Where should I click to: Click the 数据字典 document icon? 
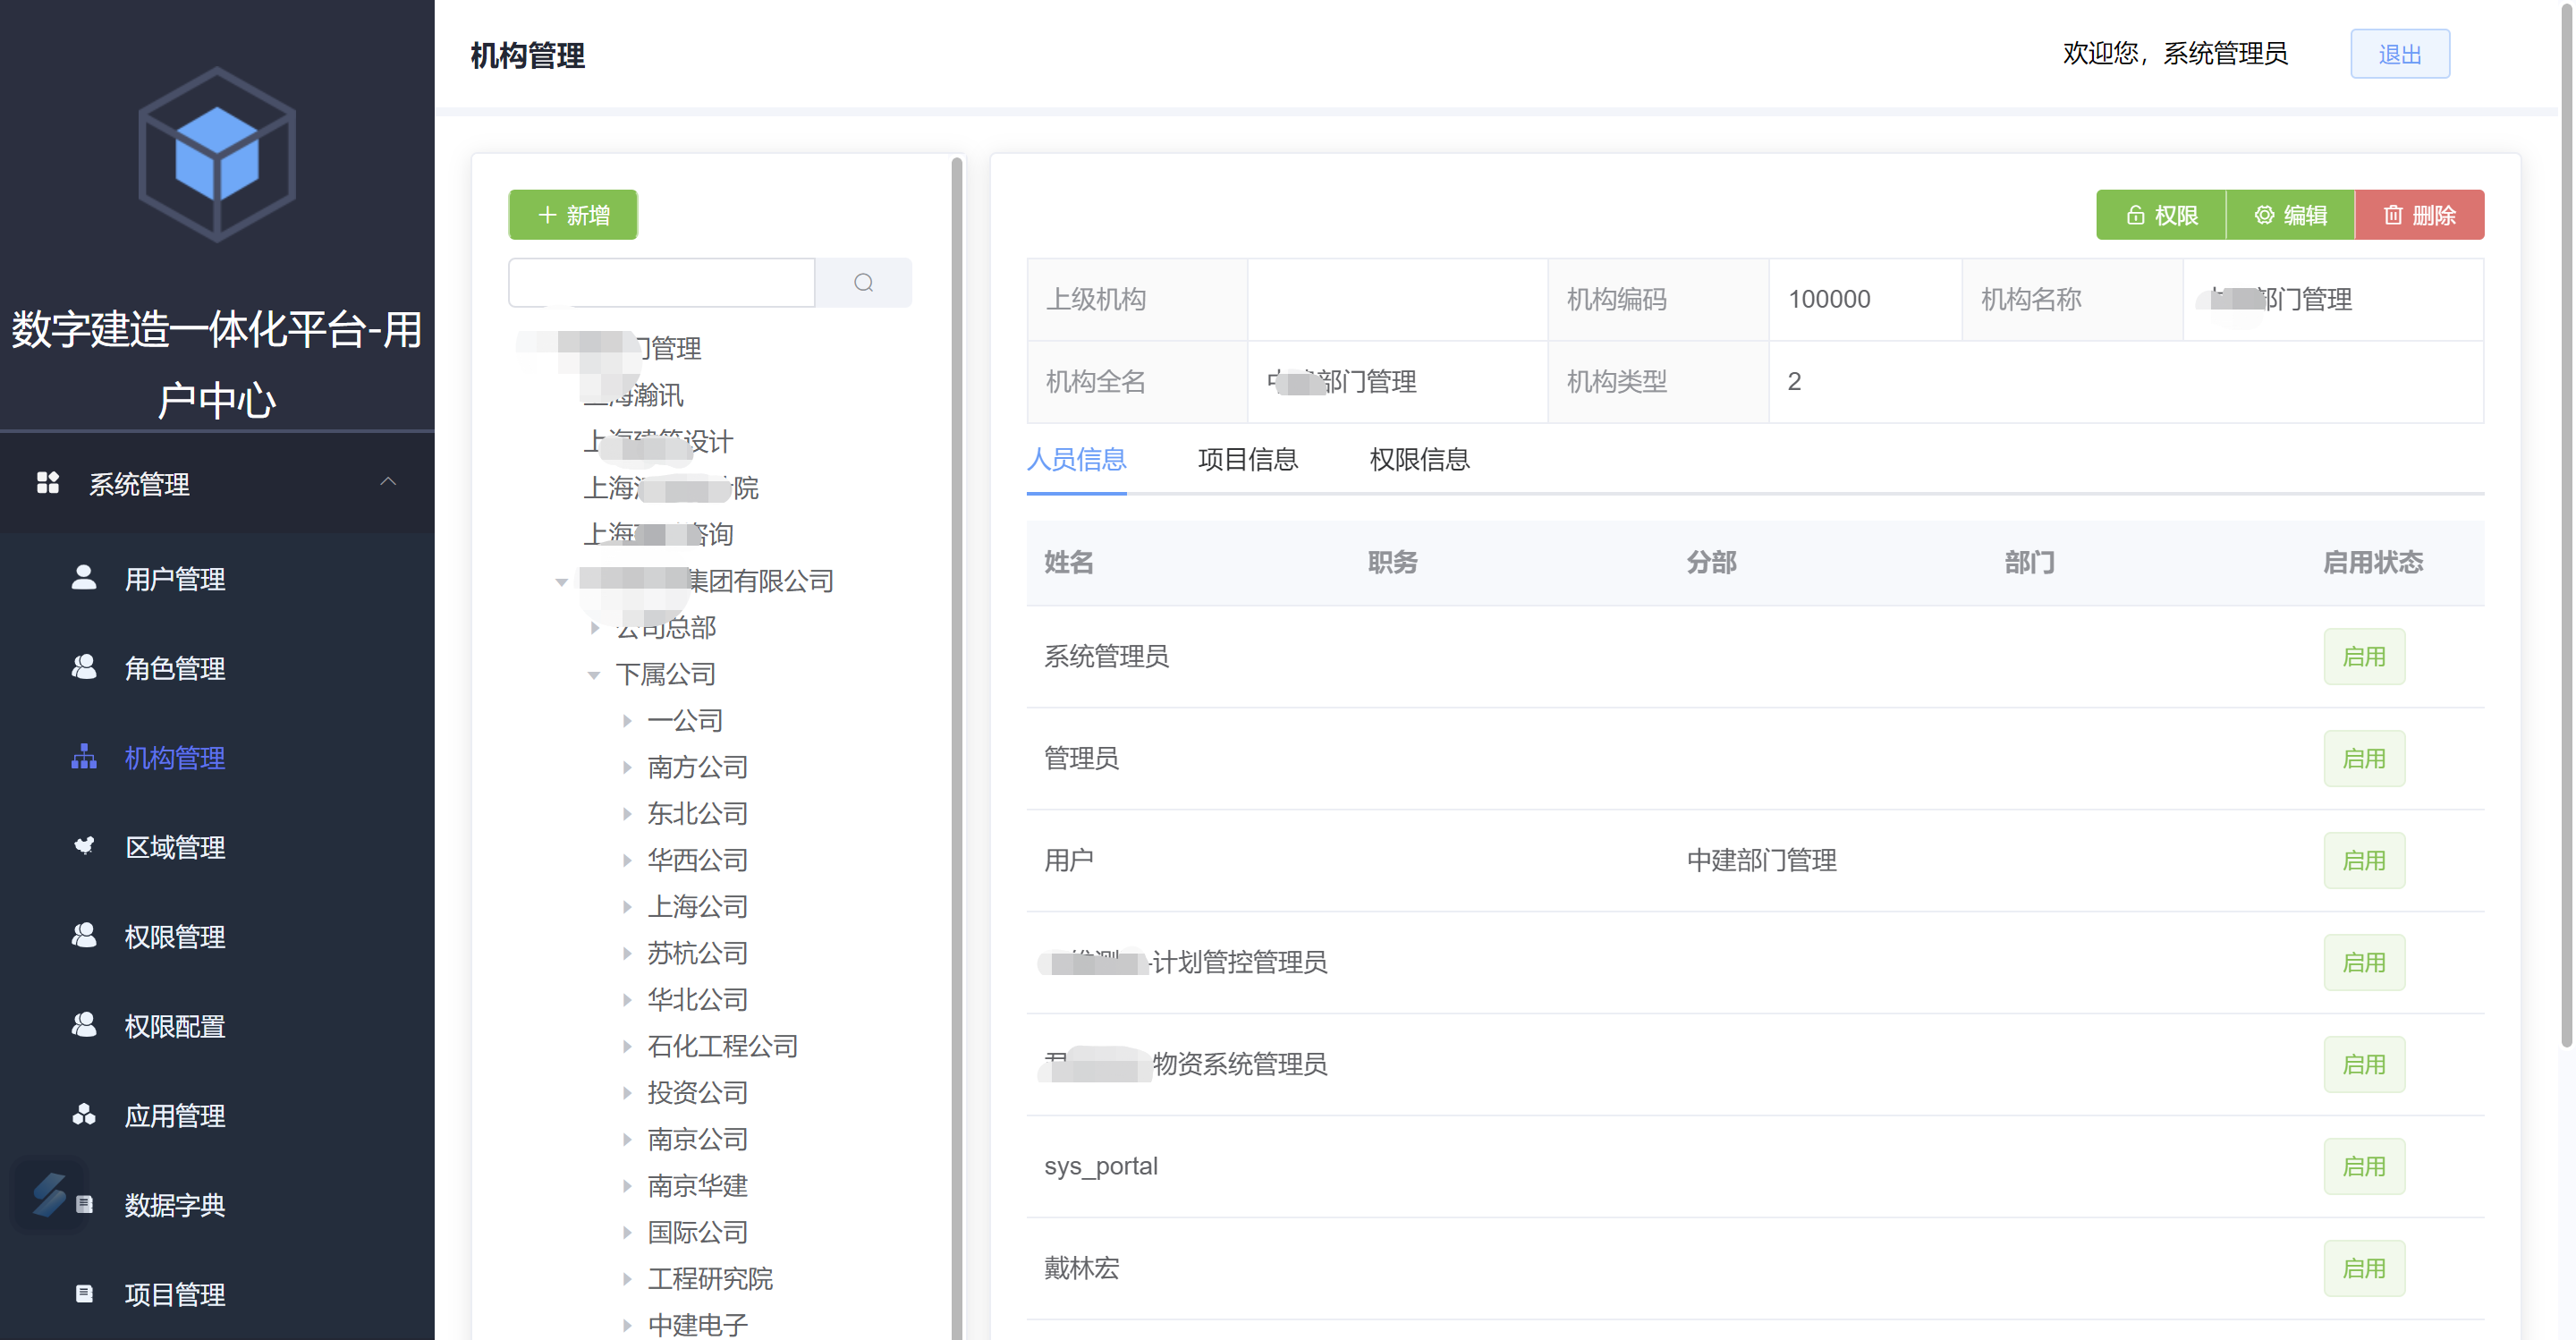85,1204
